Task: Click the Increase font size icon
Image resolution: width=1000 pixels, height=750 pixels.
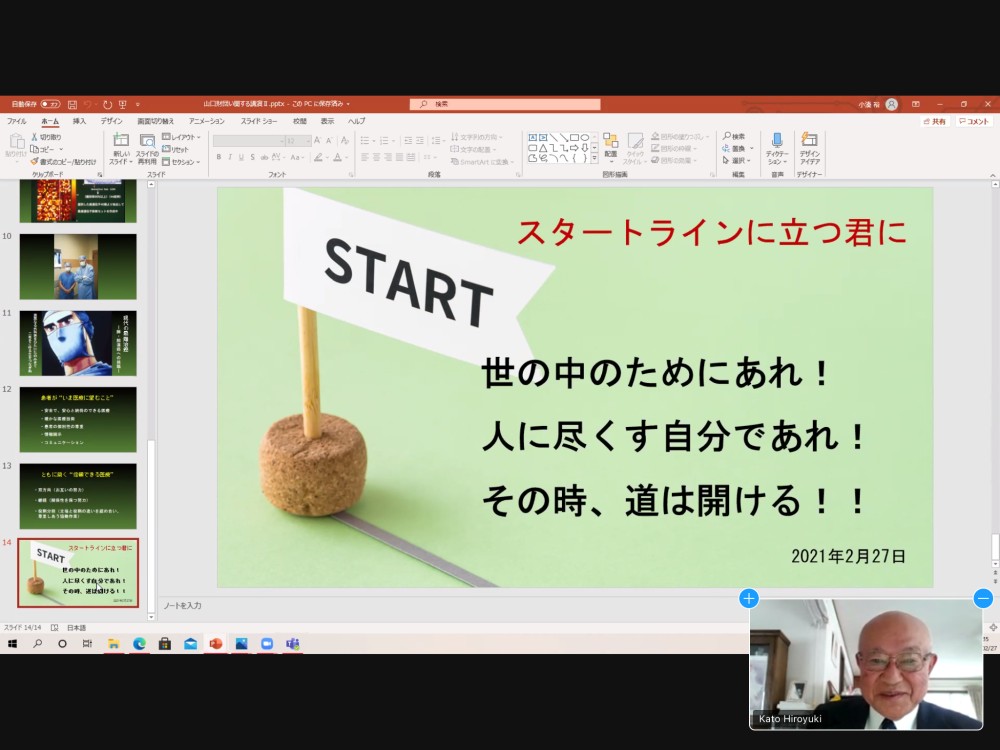Action: (317, 140)
